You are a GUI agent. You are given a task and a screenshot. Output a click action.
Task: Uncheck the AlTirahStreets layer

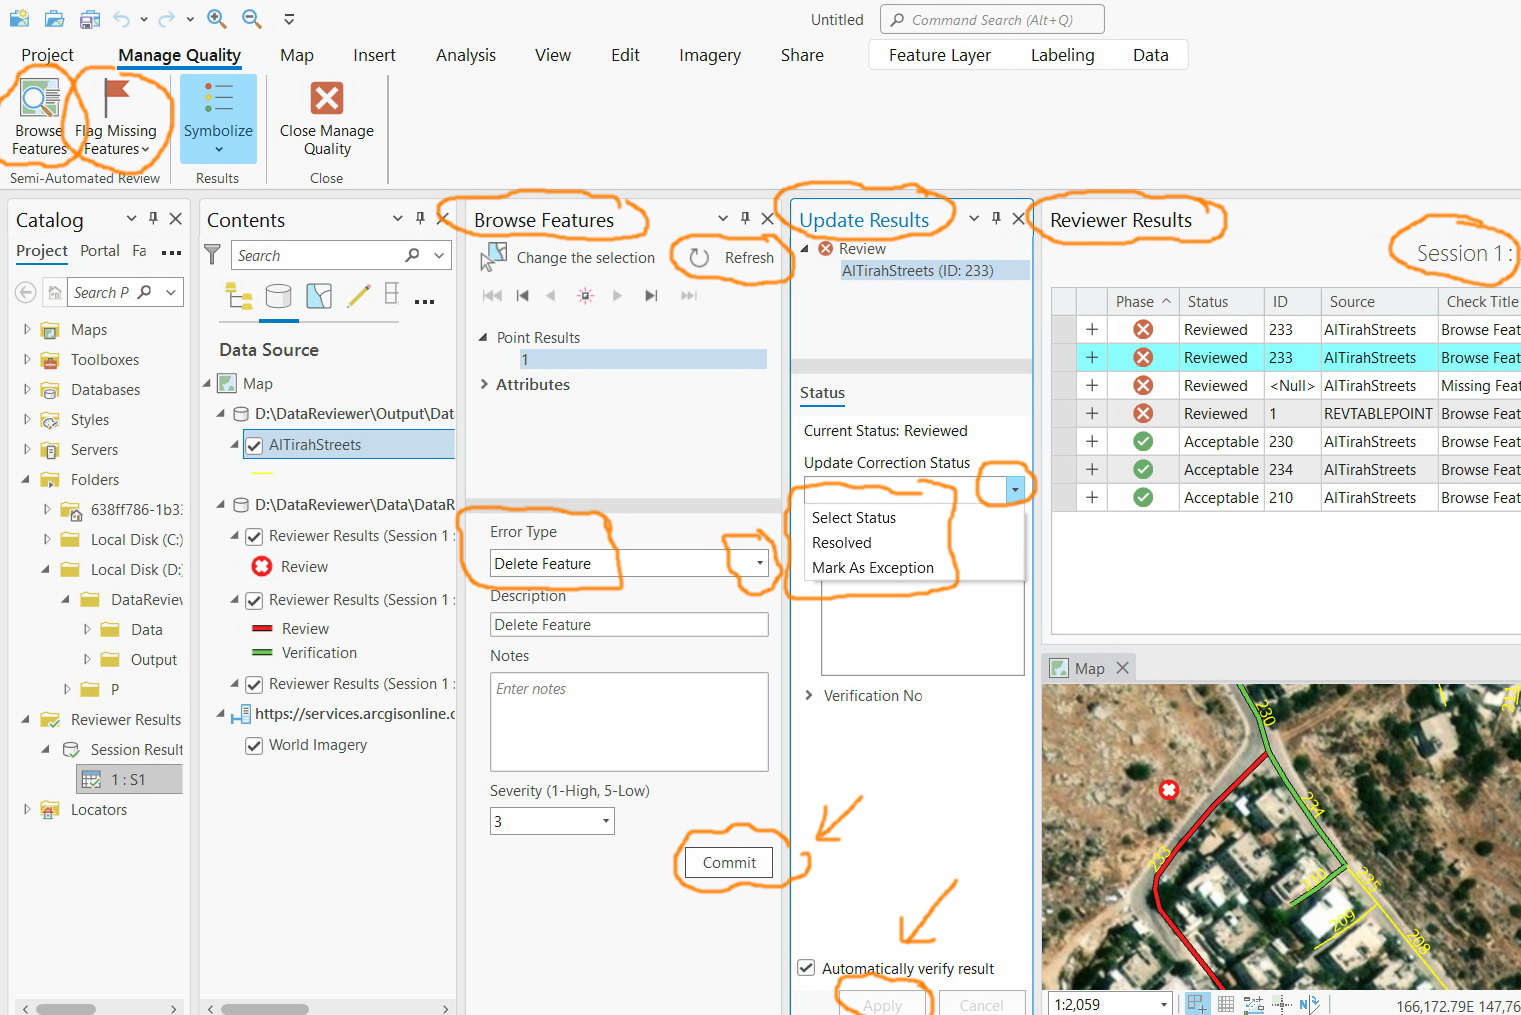click(254, 445)
